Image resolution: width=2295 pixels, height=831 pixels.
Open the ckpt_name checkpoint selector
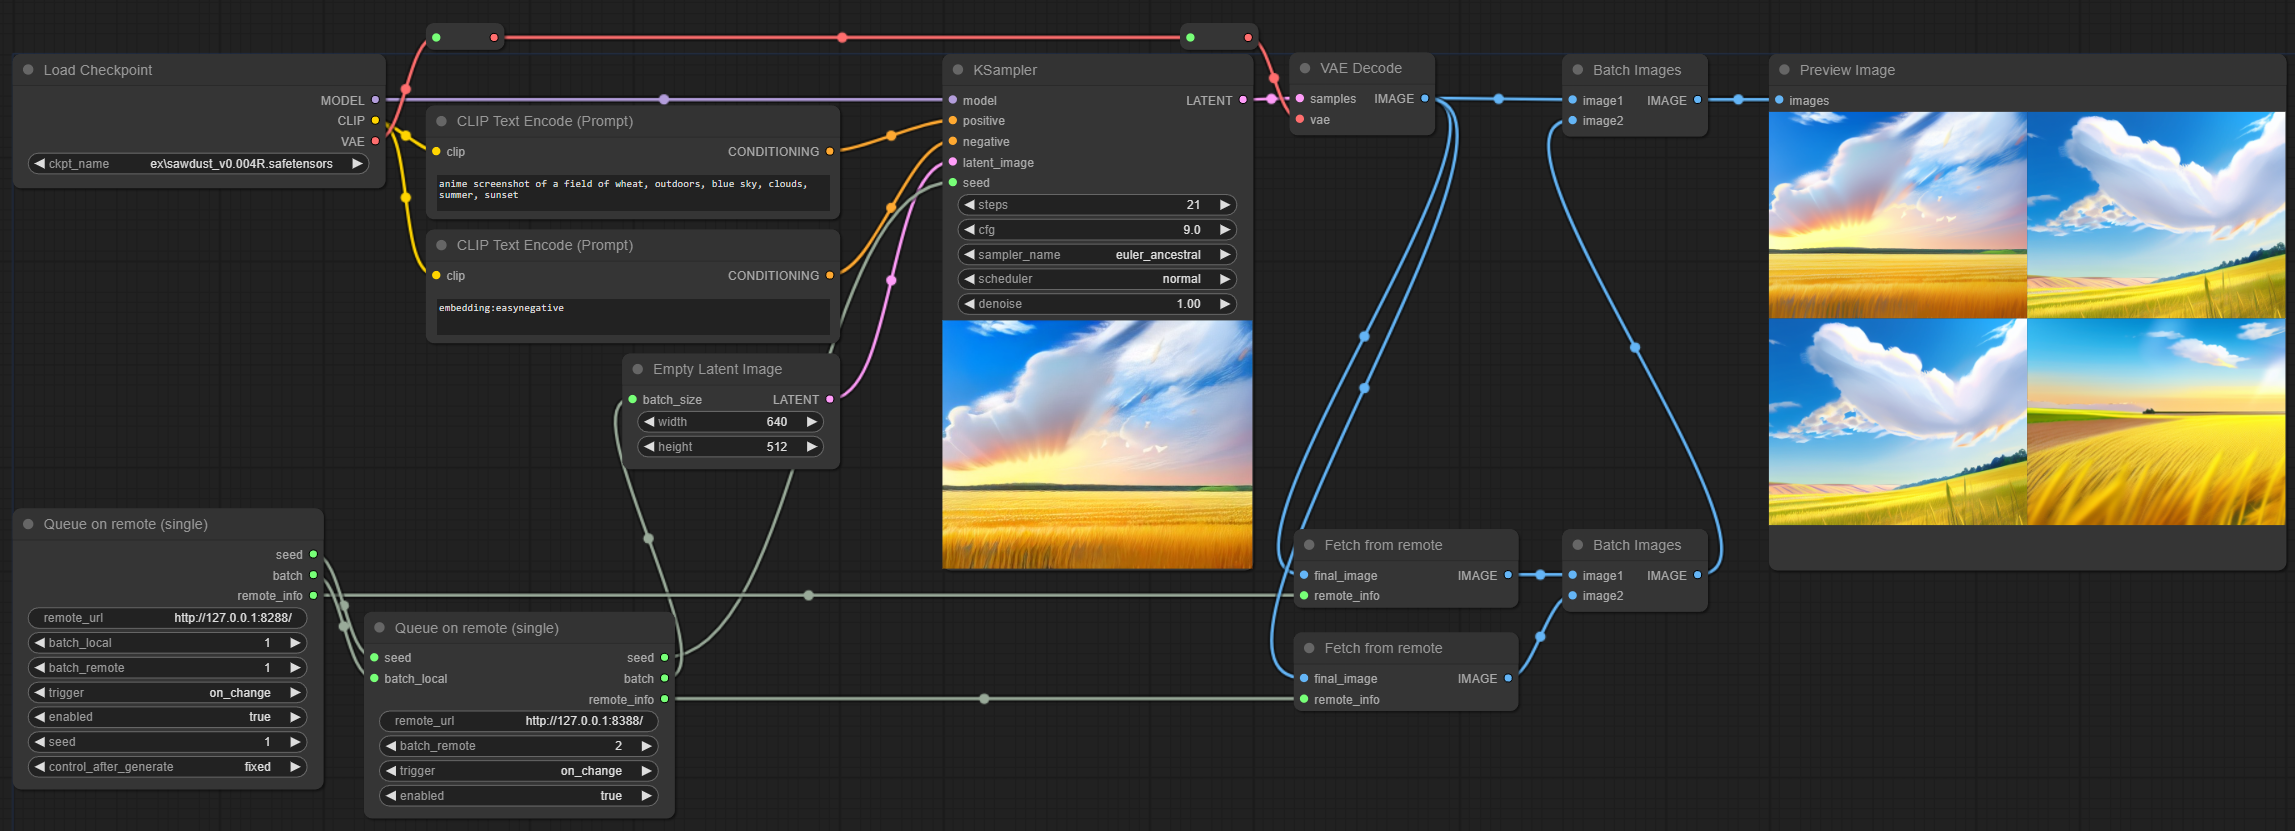(x=198, y=164)
